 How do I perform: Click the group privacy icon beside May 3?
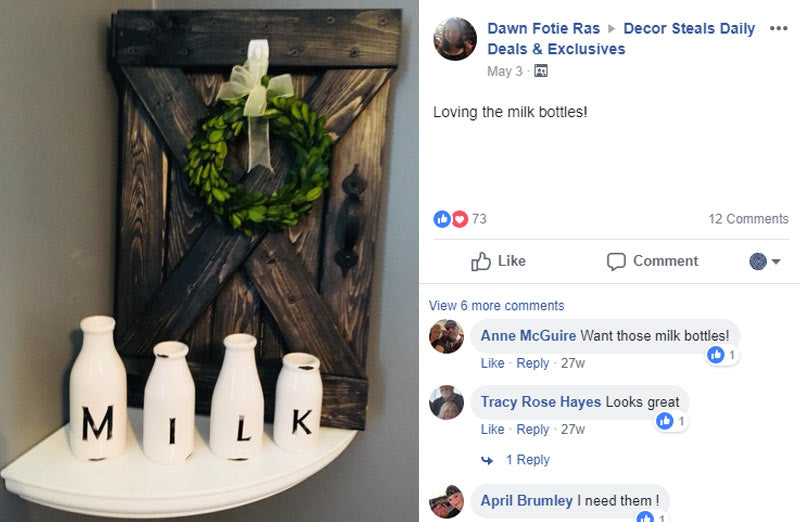coord(541,71)
